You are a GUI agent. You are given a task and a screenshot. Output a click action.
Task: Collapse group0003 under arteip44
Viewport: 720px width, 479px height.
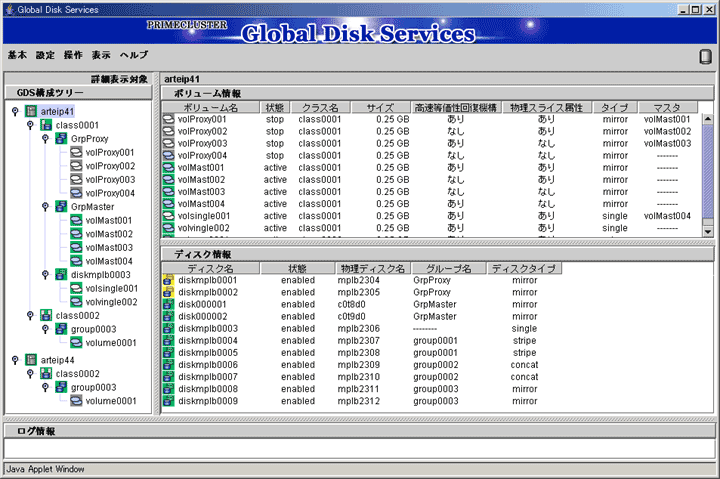(45, 387)
